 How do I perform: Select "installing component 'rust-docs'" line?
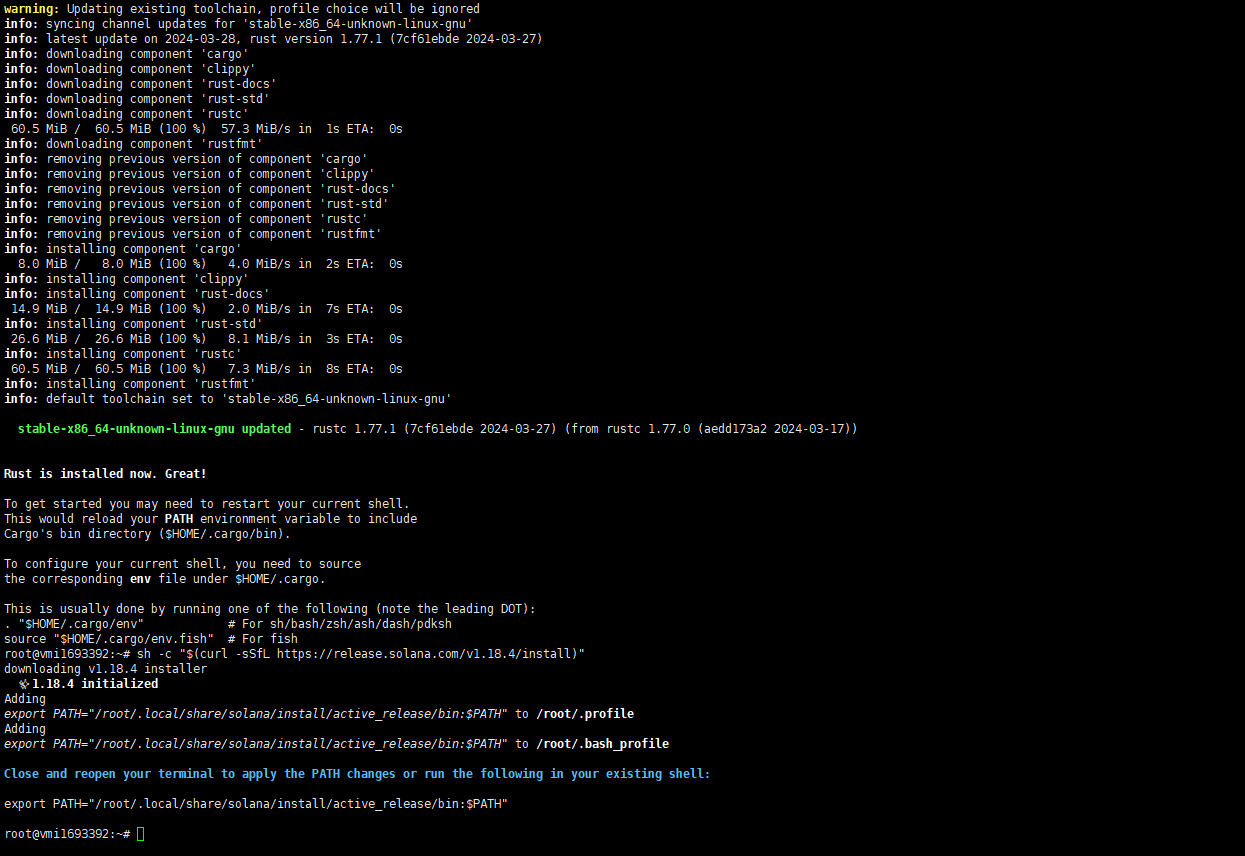point(137,294)
